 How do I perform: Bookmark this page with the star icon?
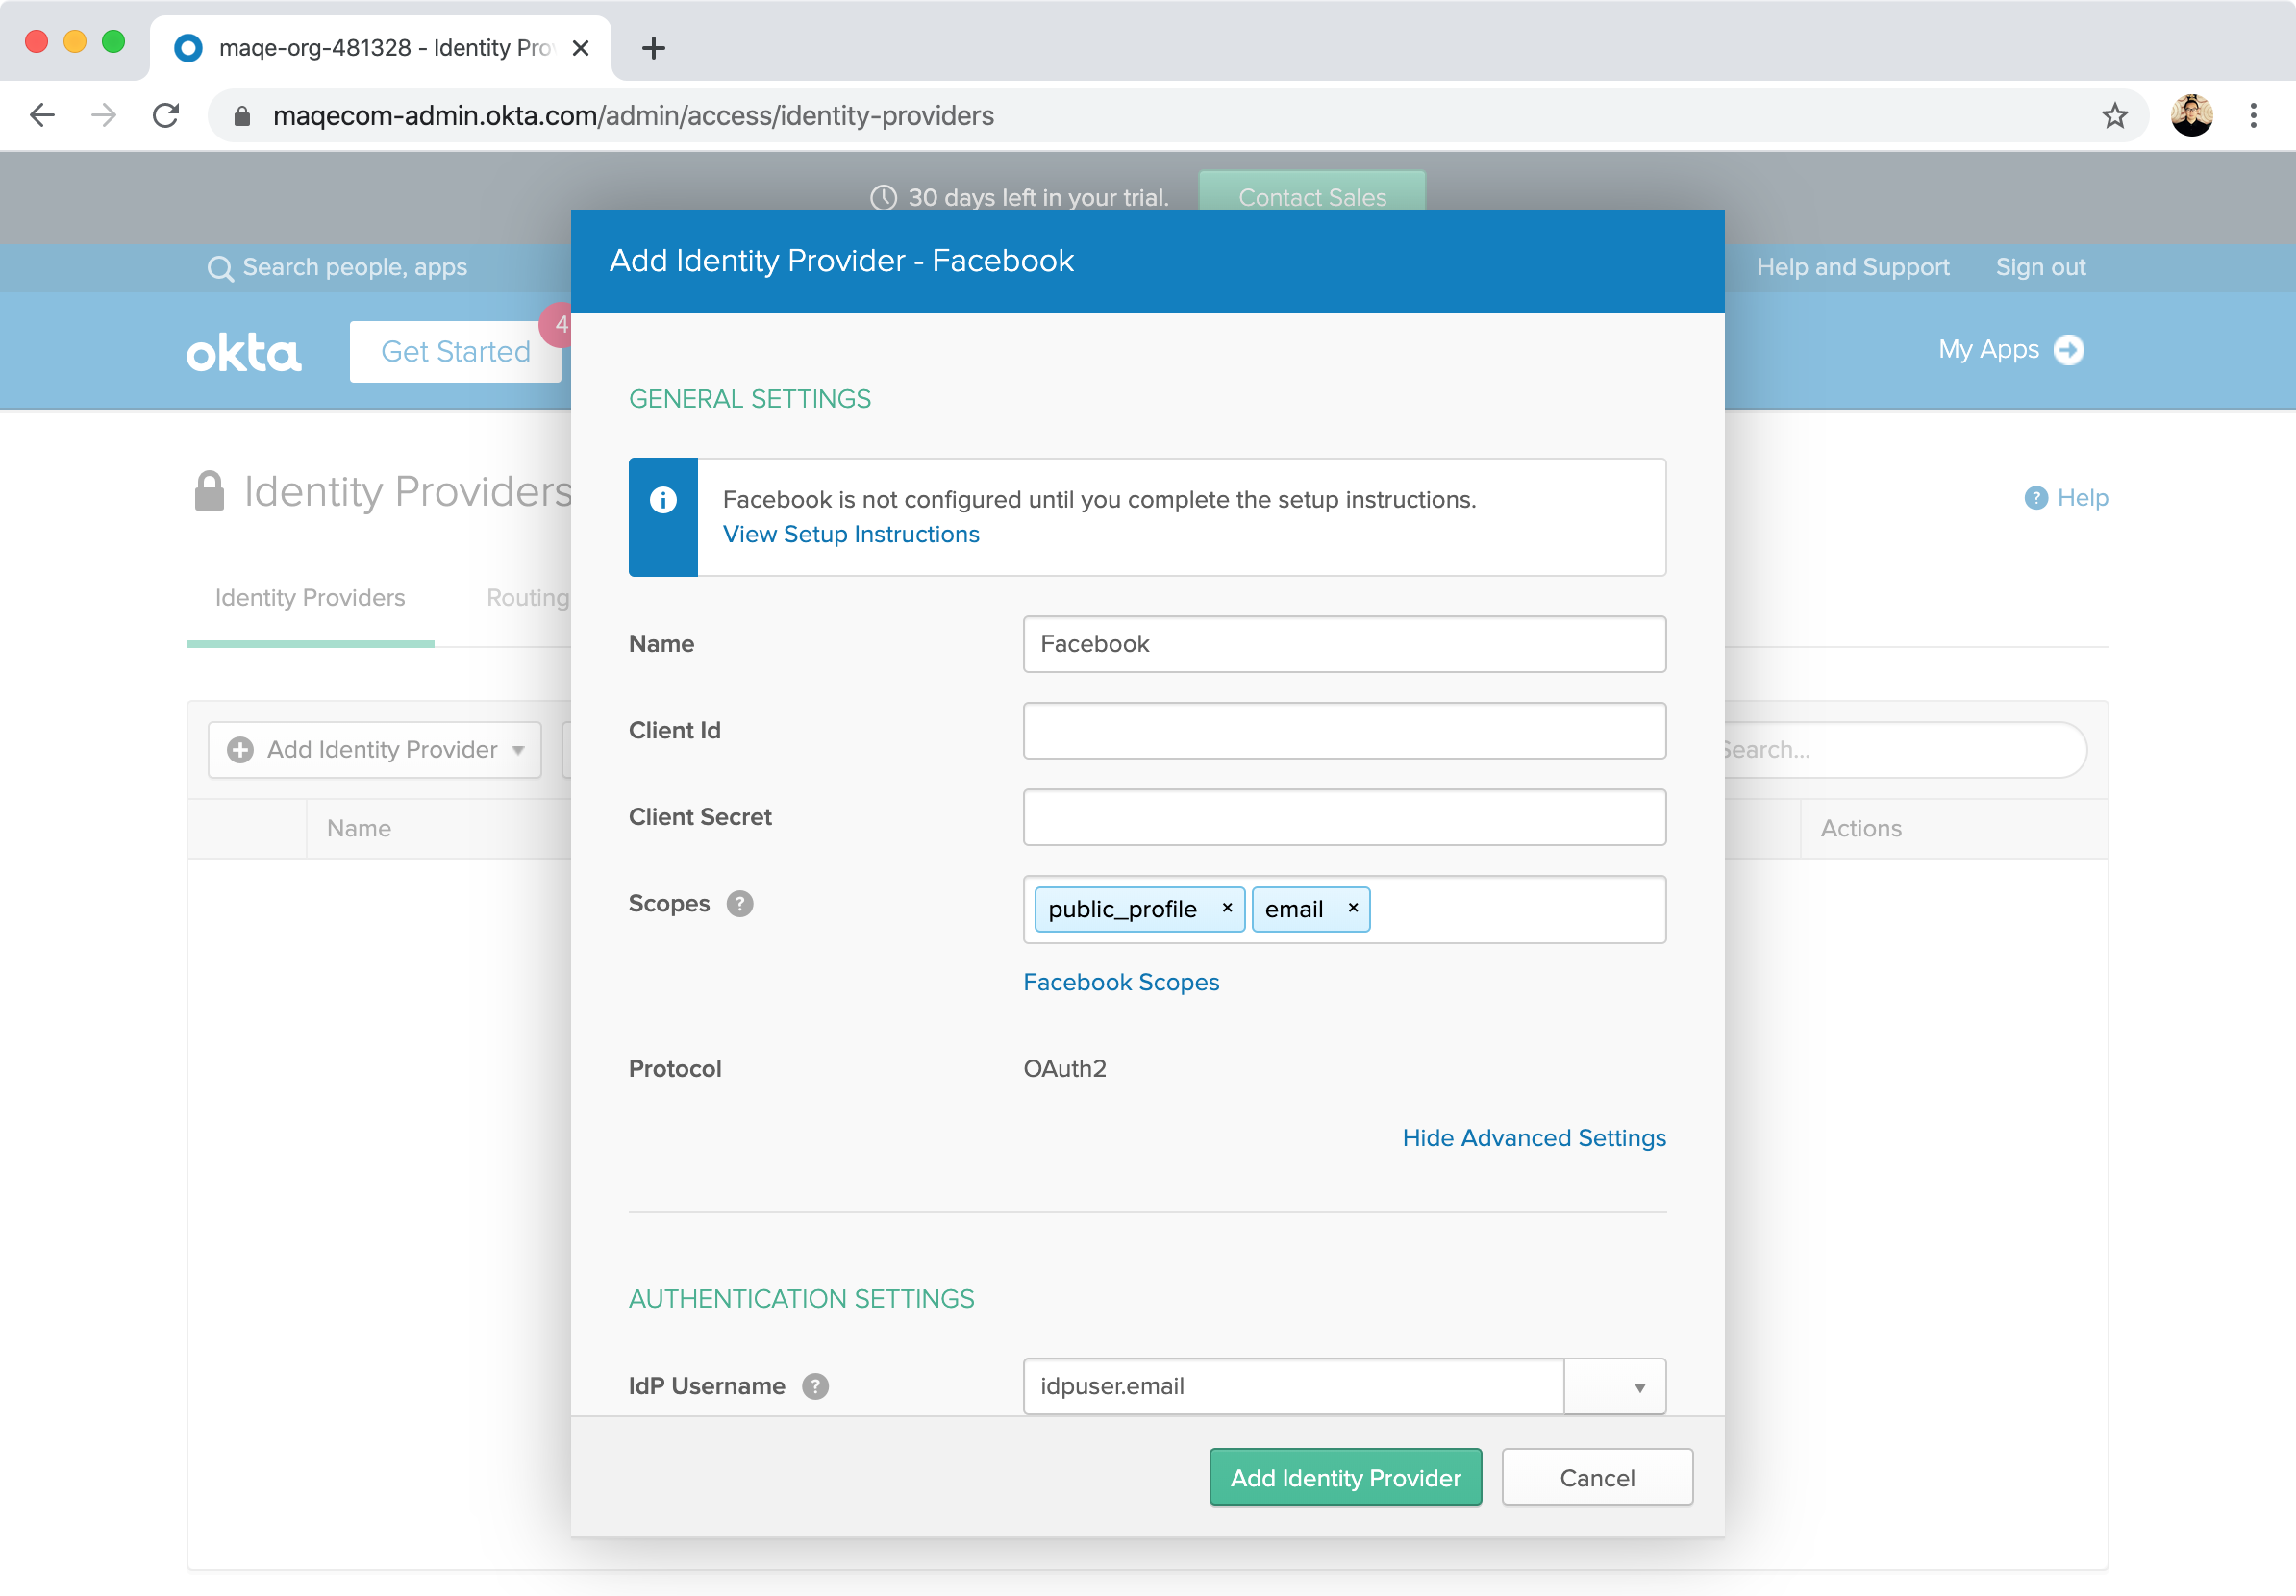[x=2114, y=116]
